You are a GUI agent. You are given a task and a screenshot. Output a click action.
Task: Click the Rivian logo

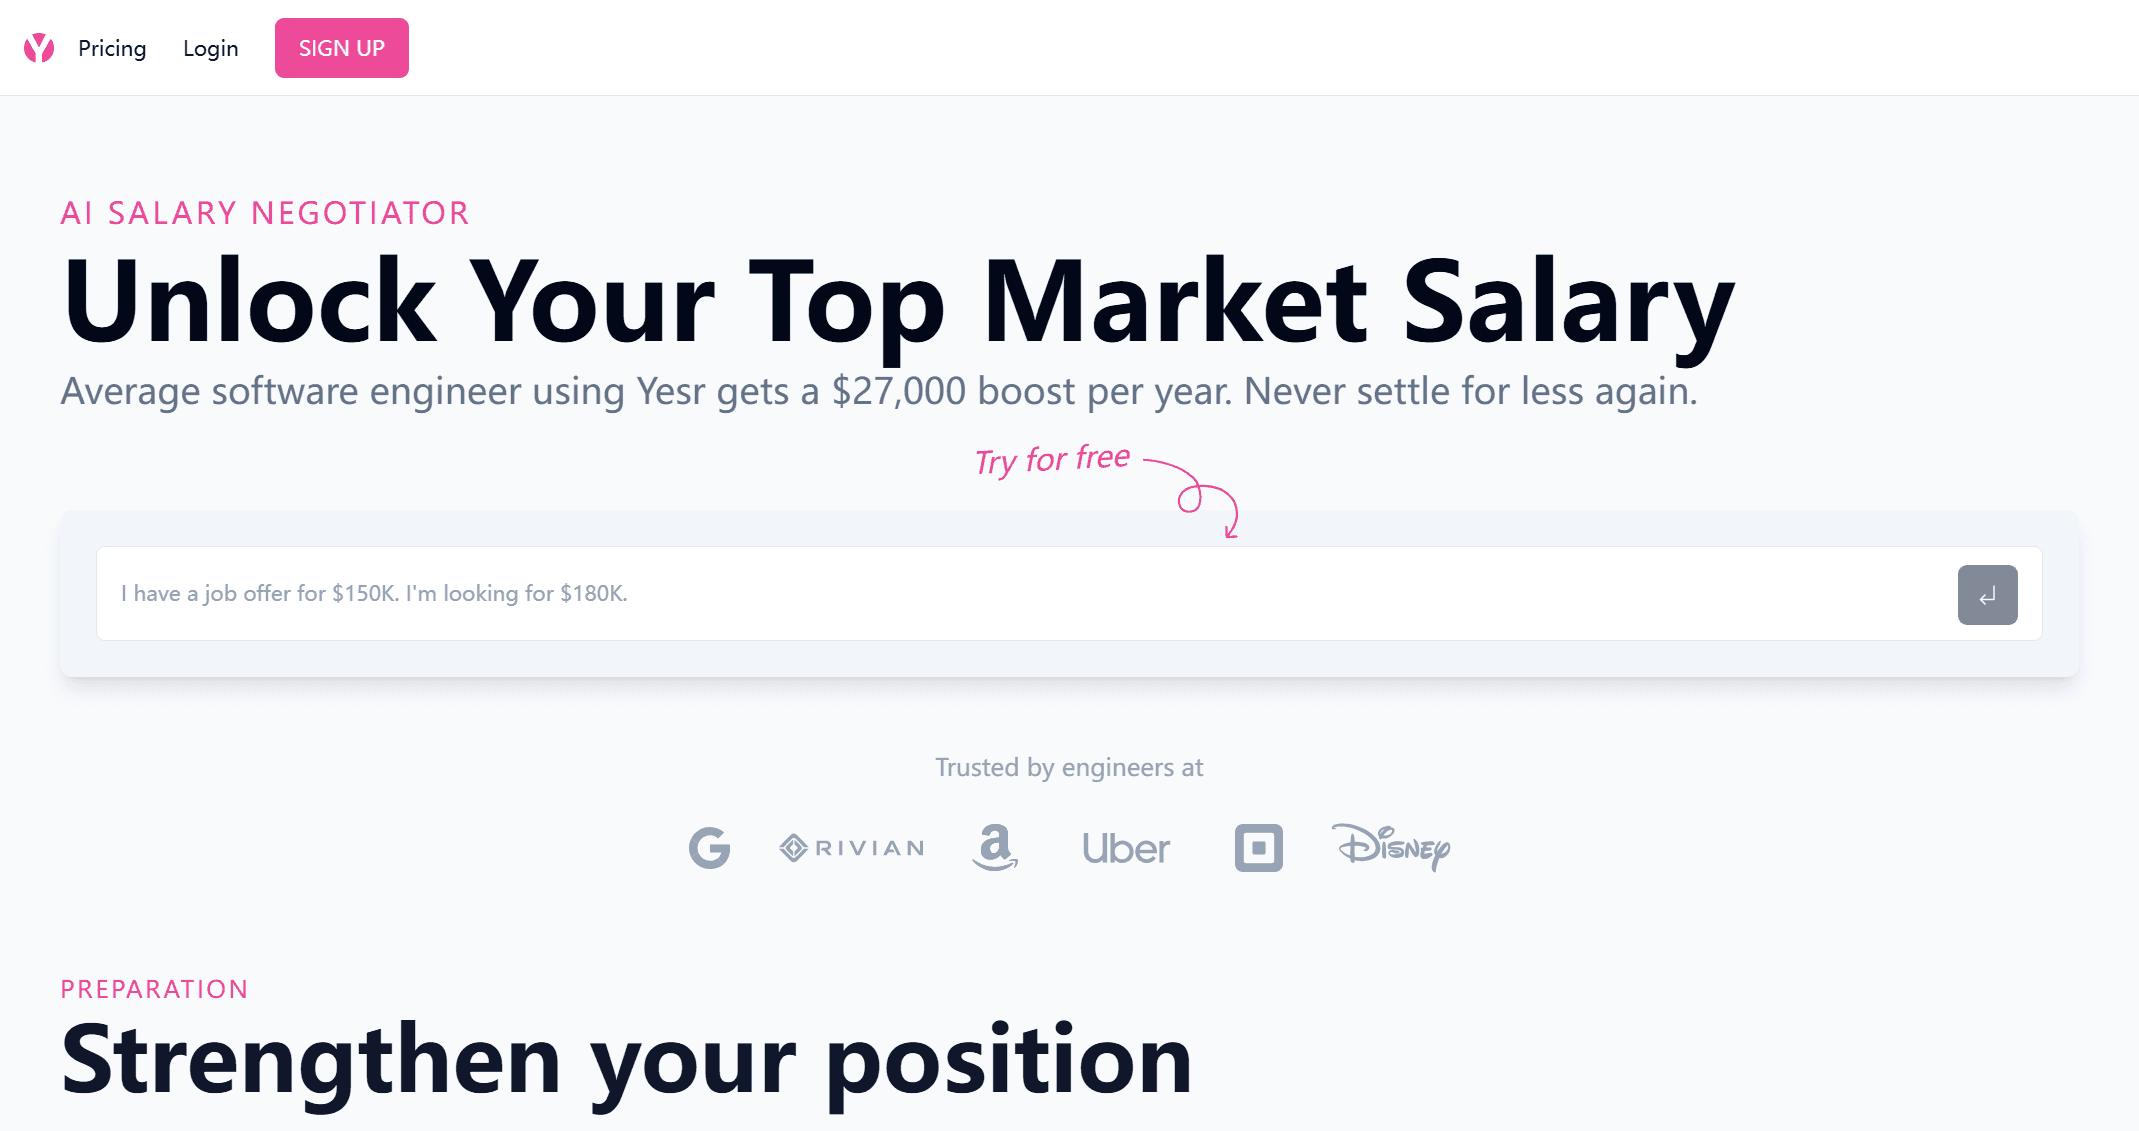click(852, 848)
